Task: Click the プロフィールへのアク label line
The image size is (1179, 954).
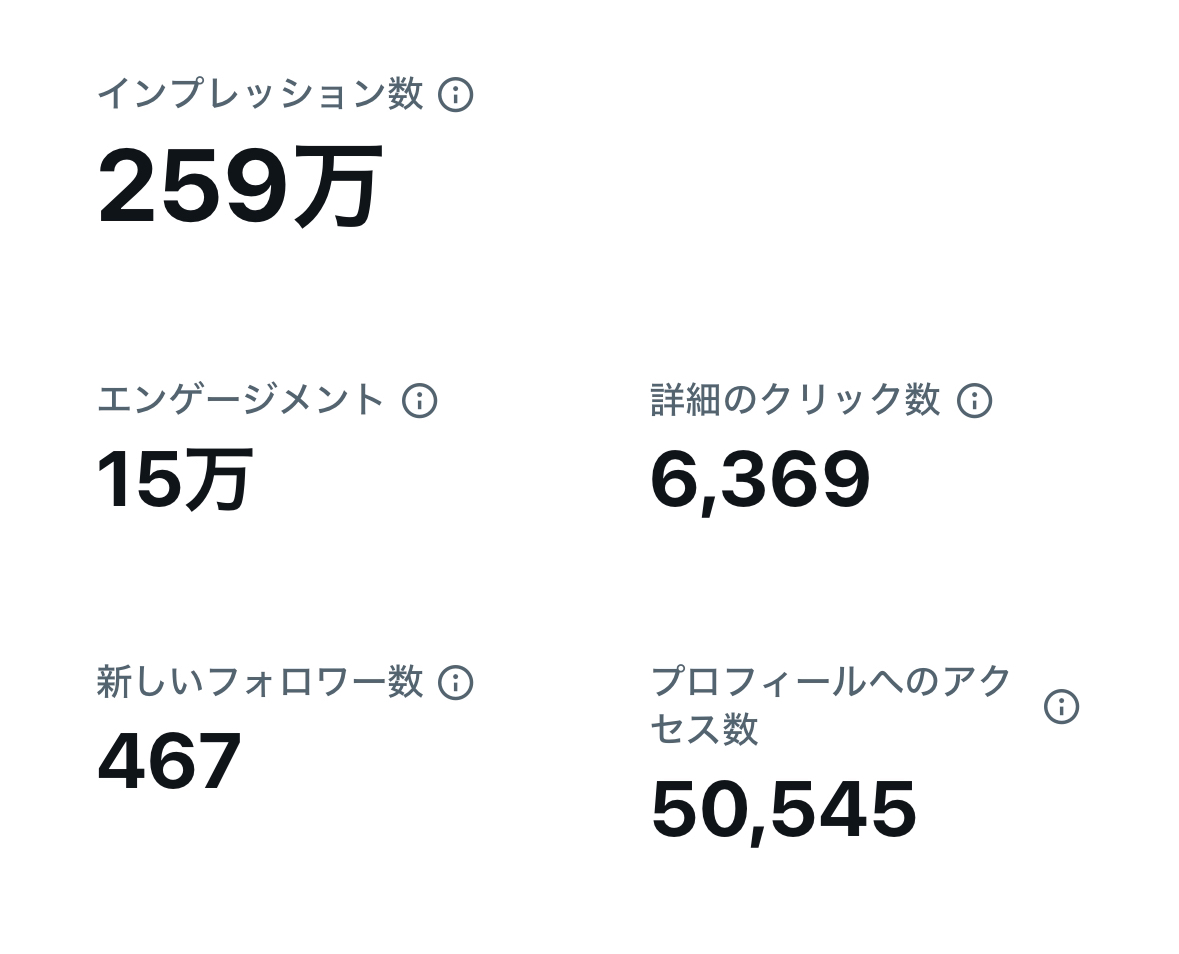Action: [831, 683]
